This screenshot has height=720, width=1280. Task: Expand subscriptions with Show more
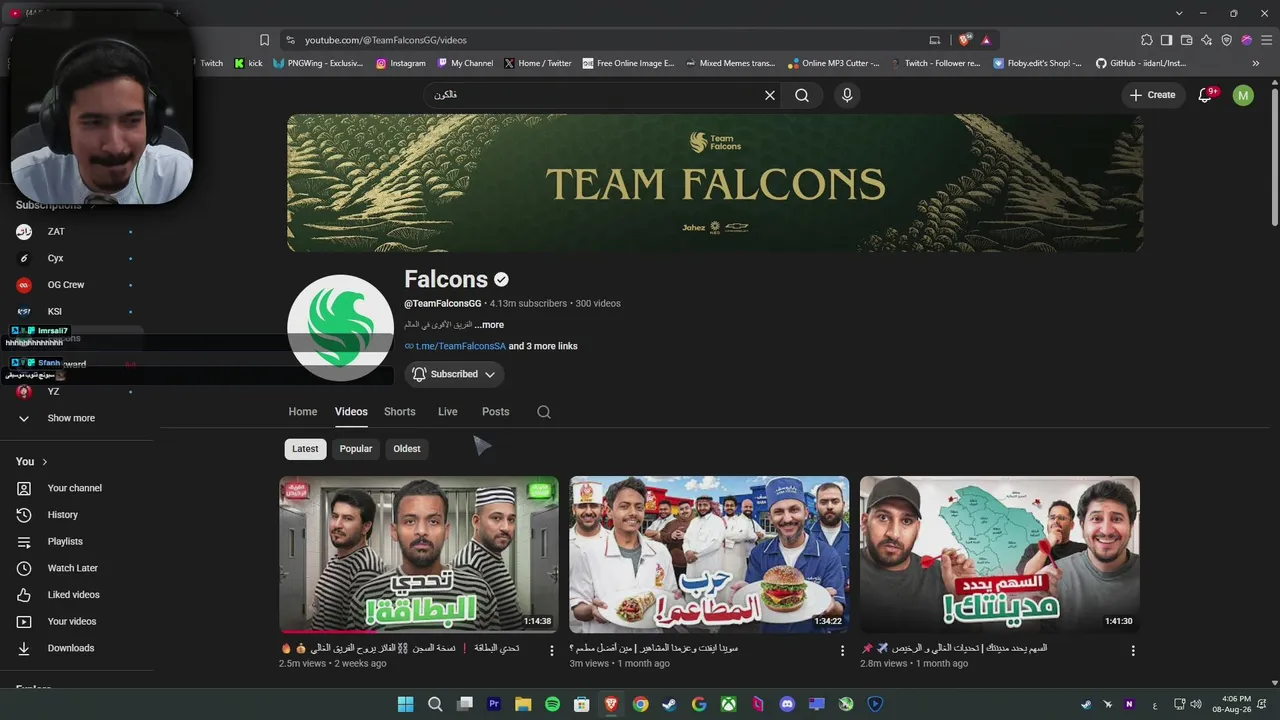[71, 418]
